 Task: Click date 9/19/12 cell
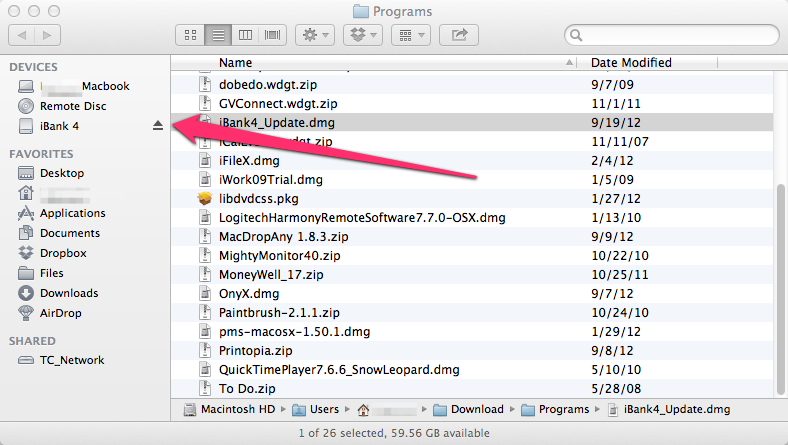click(x=616, y=123)
